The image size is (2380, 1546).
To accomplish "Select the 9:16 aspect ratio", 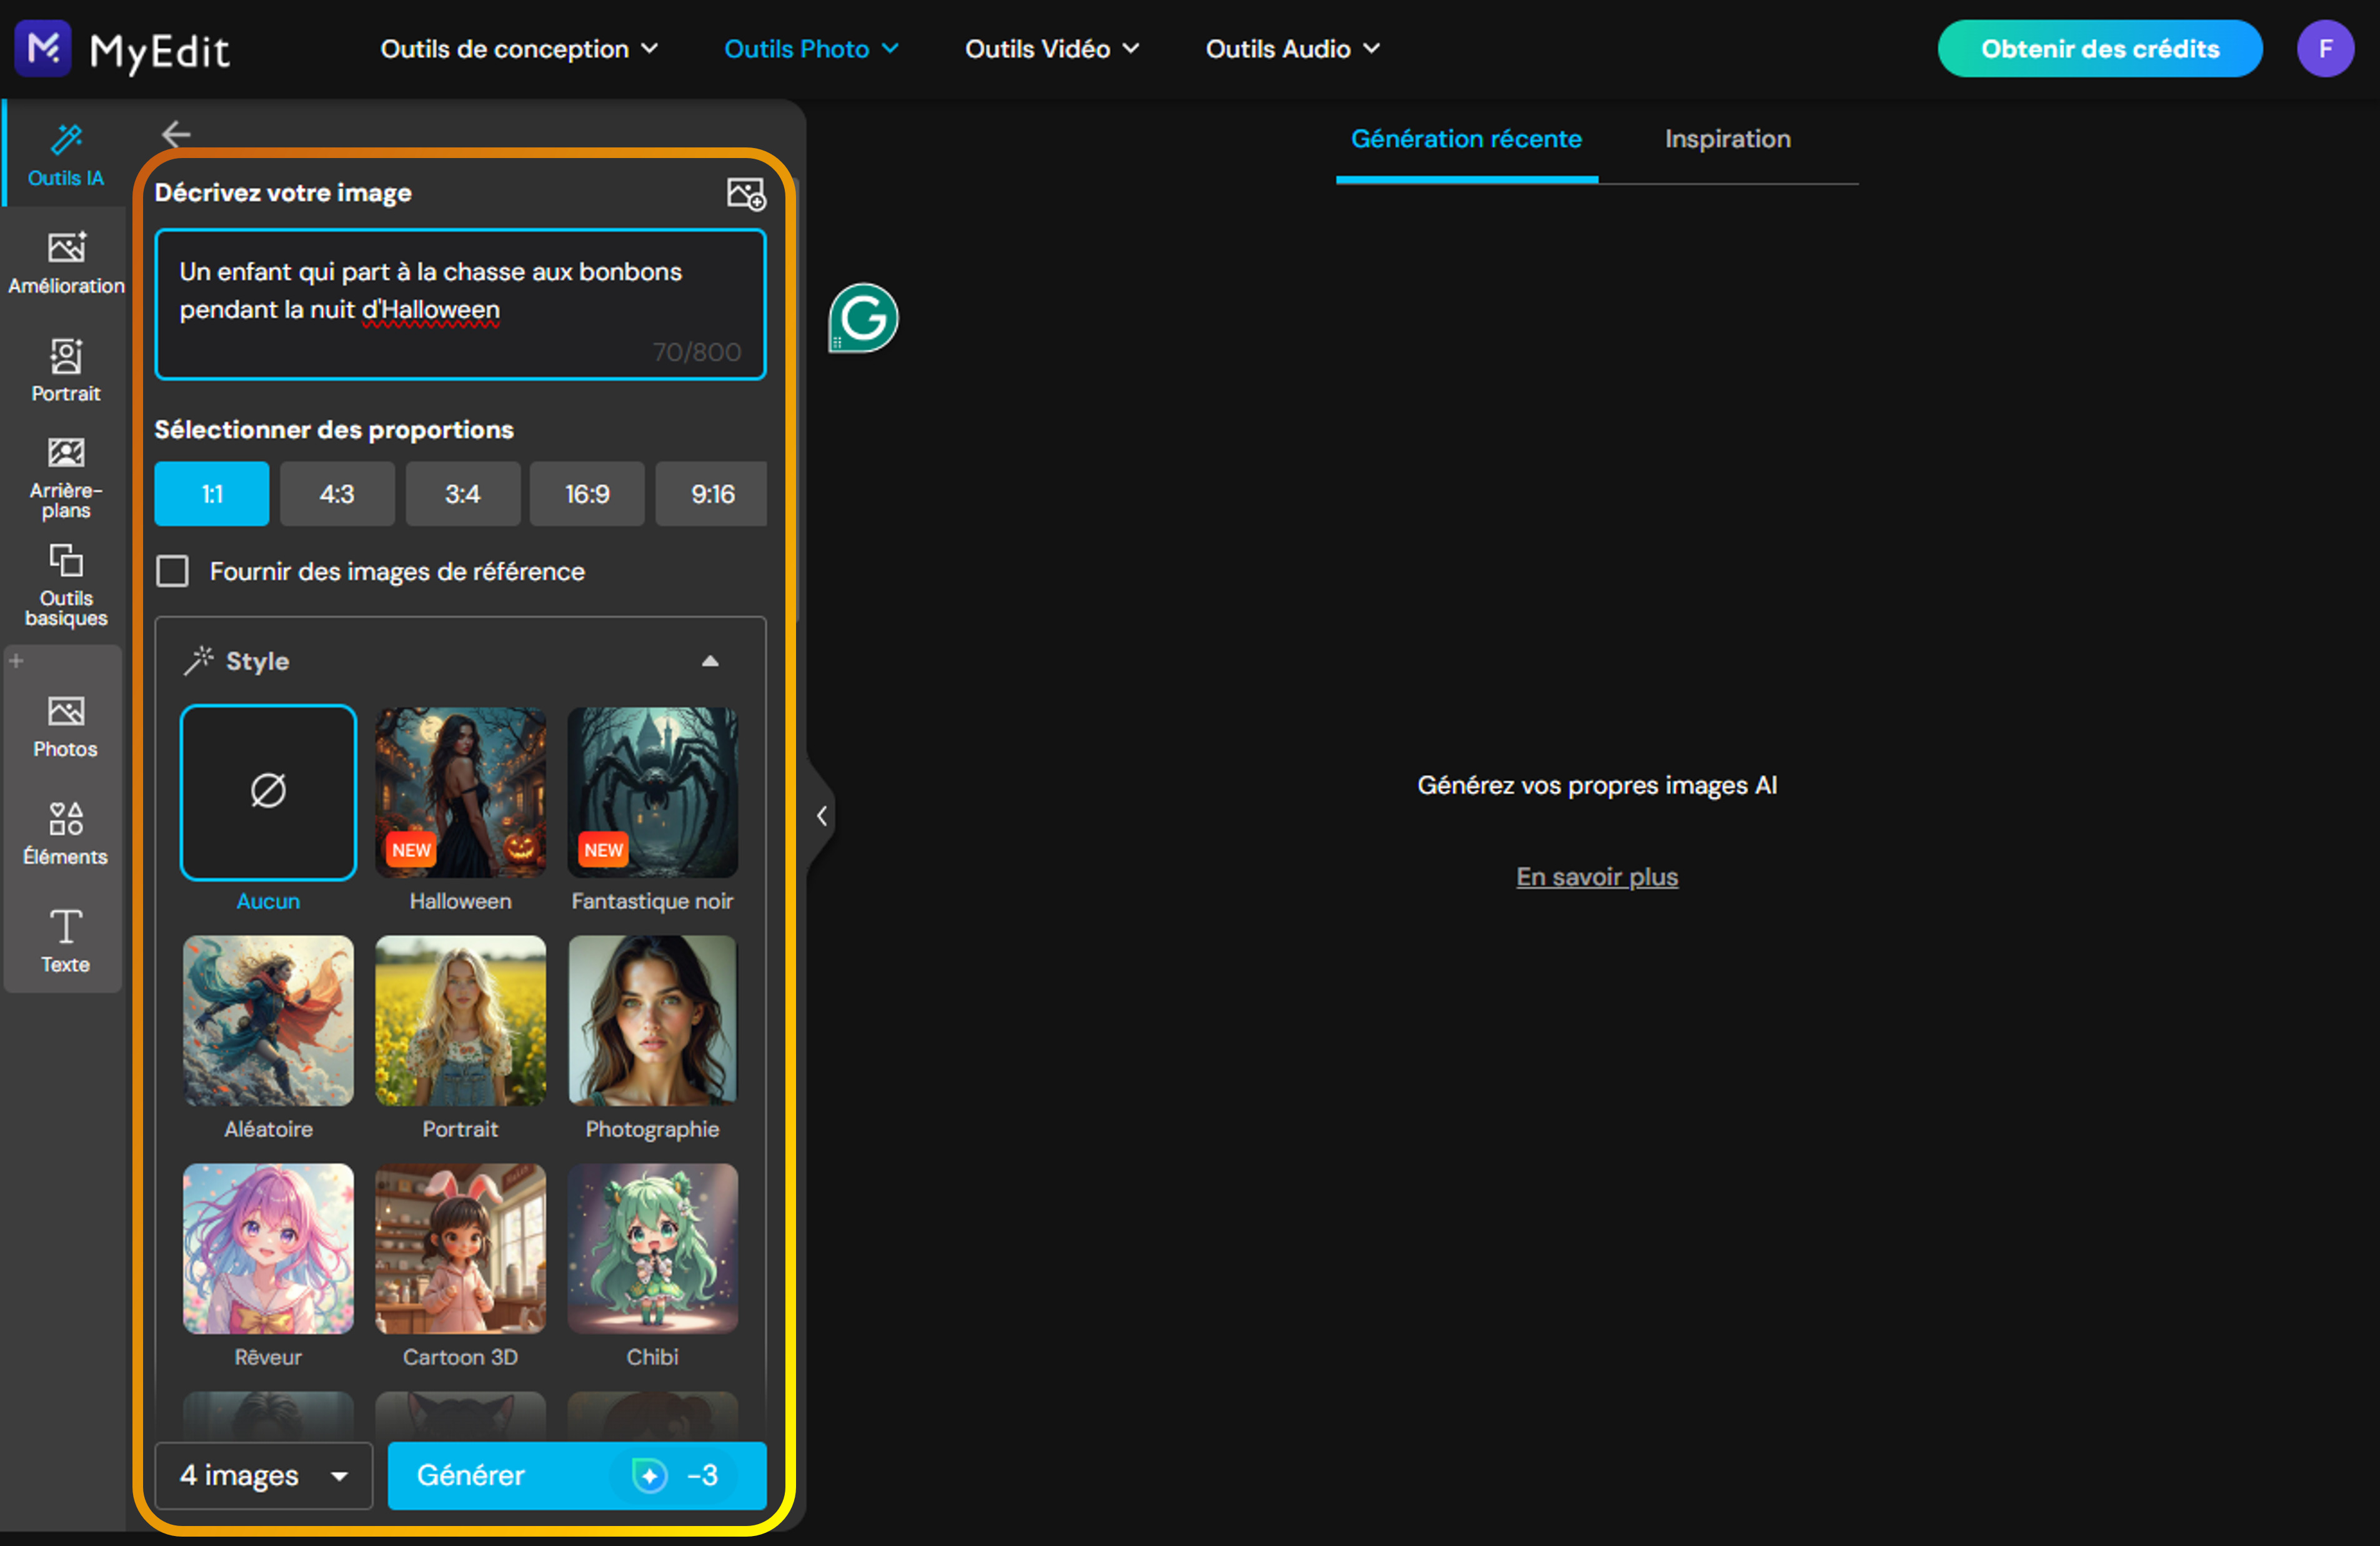I will (710, 493).
